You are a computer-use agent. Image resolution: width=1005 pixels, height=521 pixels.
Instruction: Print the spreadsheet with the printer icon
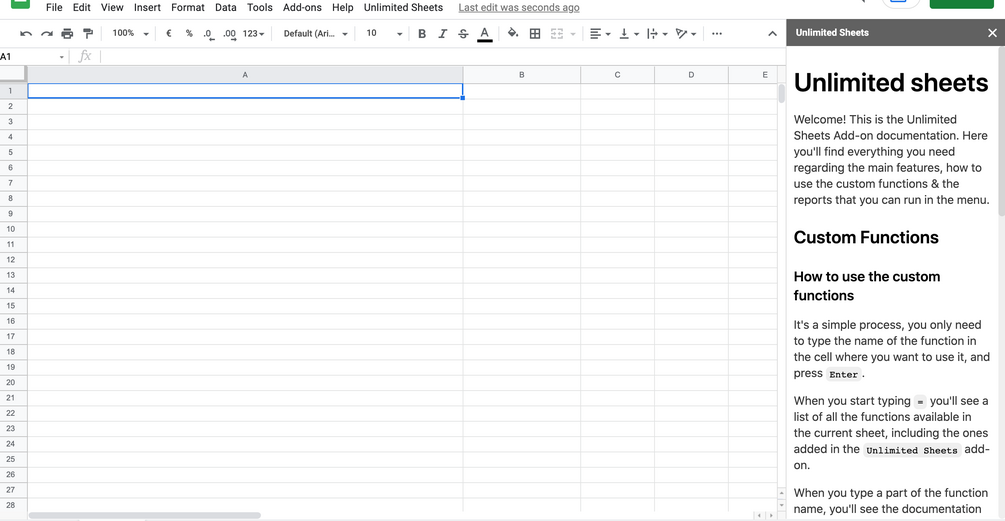[x=67, y=33]
